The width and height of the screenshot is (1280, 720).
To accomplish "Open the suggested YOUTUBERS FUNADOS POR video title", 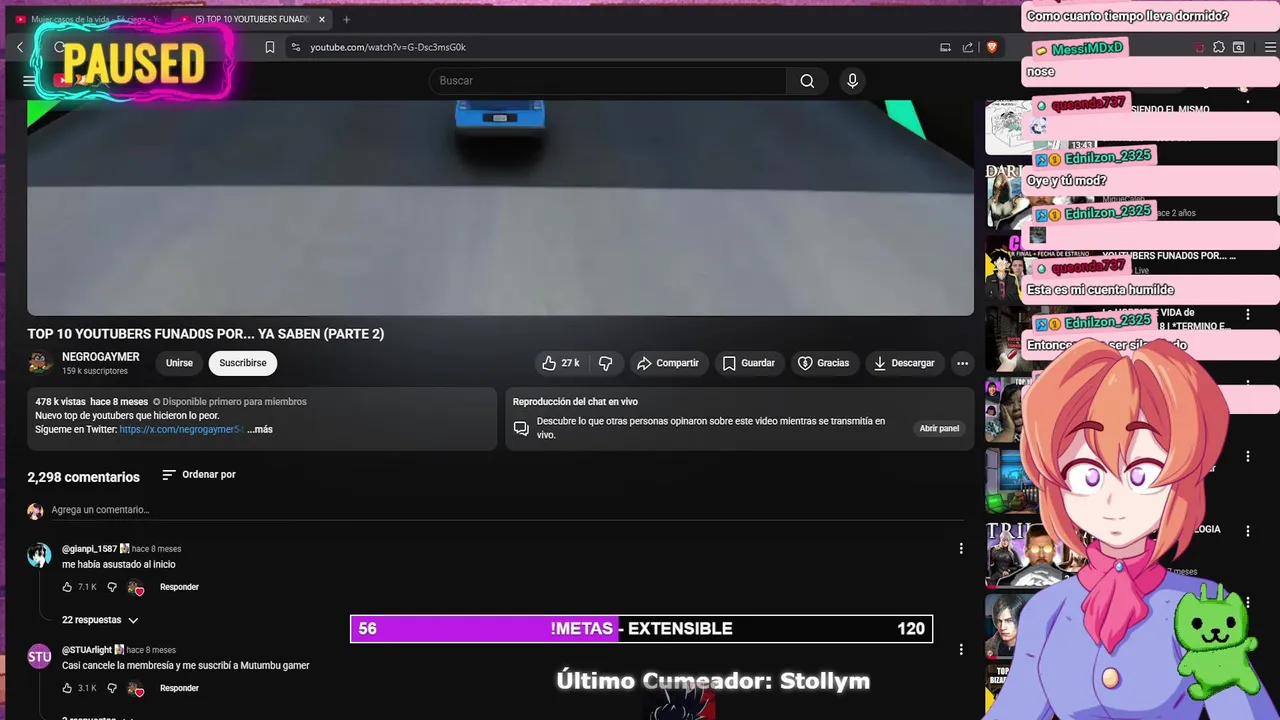I will (x=1168, y=256).
